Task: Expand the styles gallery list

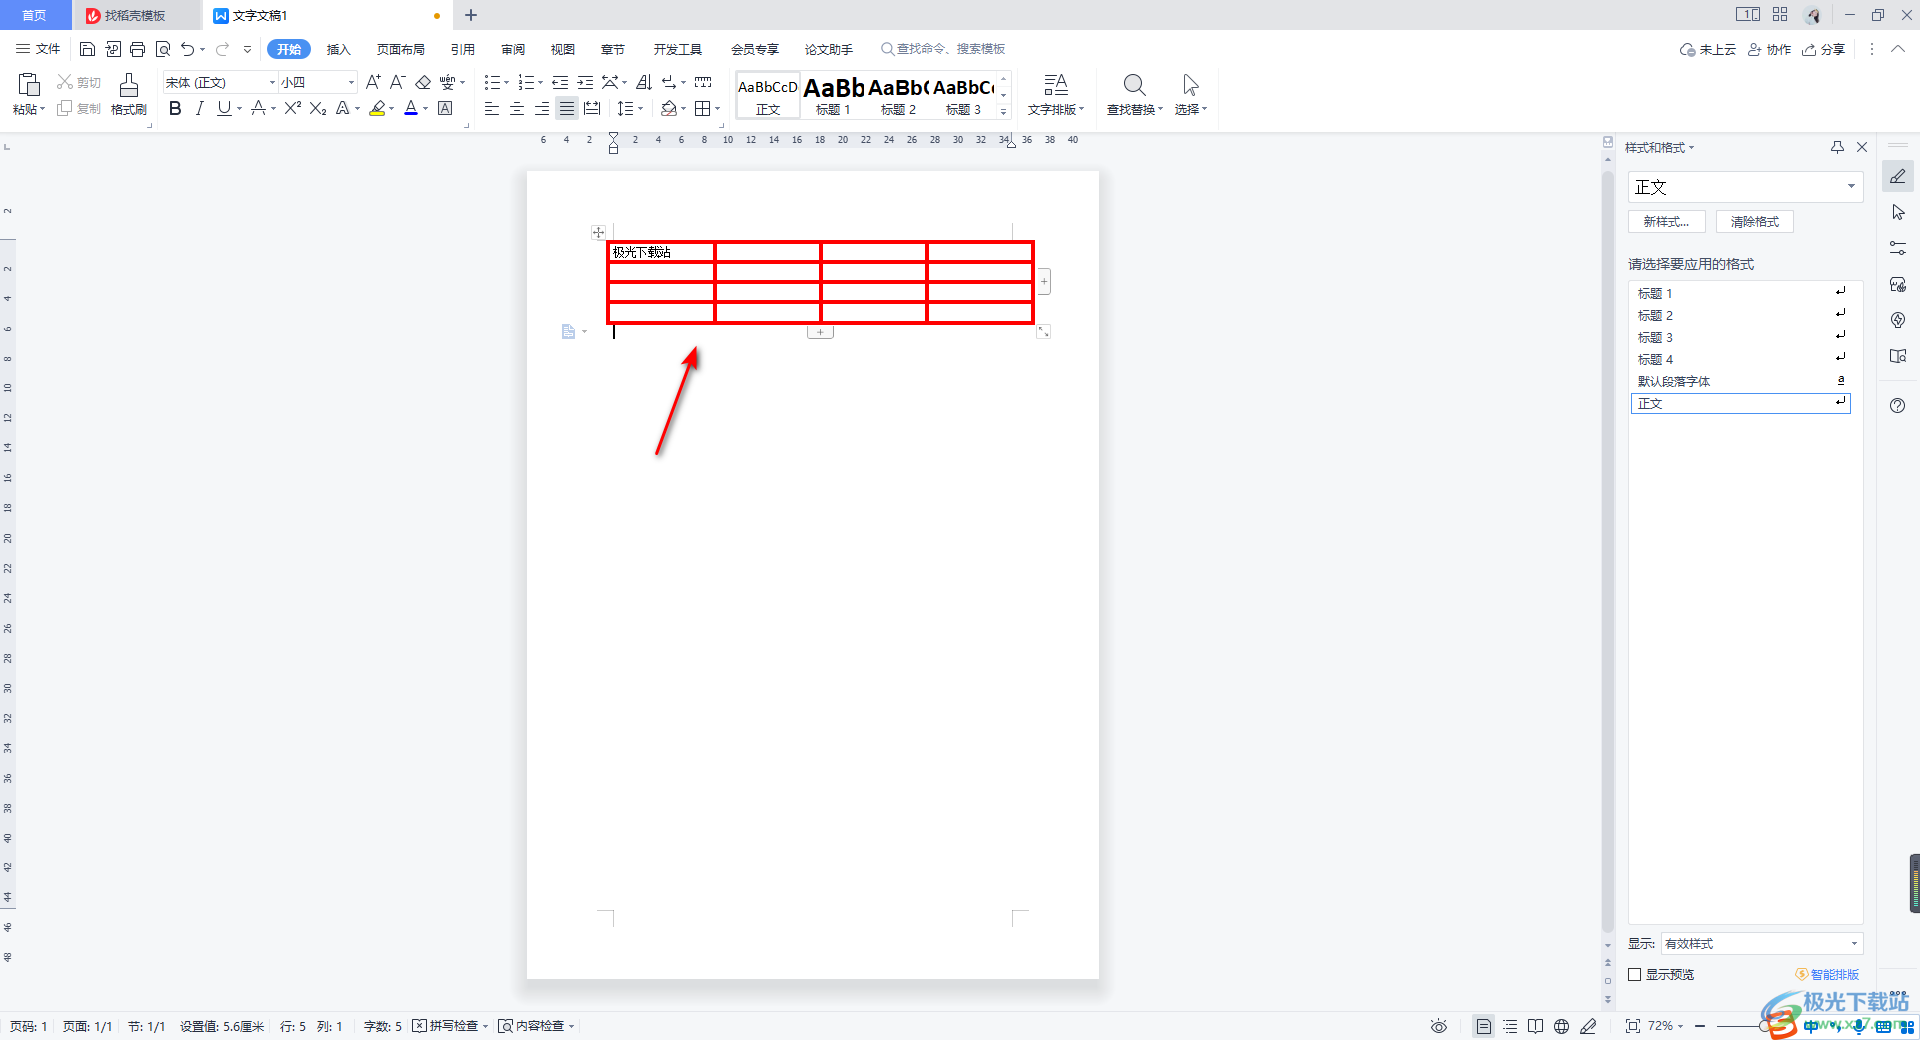Action: point(1004,112)
